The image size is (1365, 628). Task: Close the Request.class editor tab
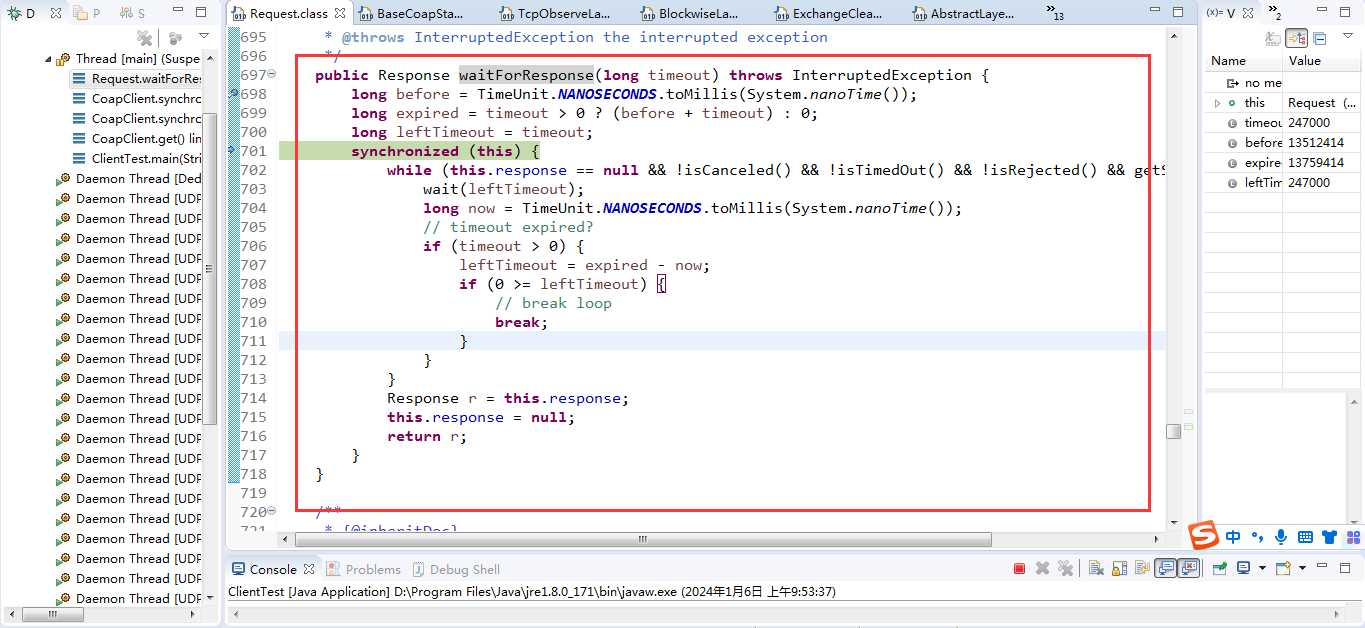340,14
